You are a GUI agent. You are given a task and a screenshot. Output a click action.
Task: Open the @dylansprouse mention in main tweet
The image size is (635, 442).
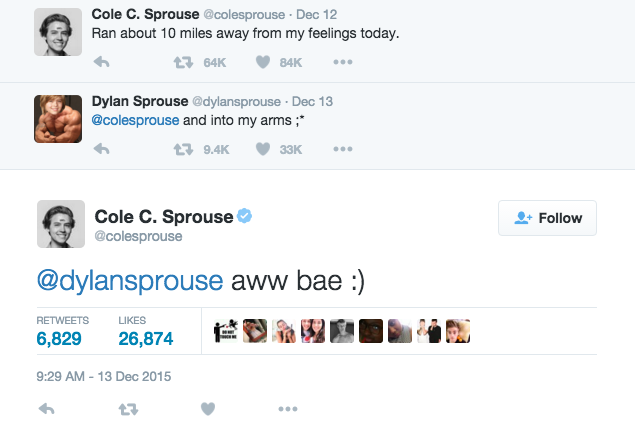(x=130, y=282)
